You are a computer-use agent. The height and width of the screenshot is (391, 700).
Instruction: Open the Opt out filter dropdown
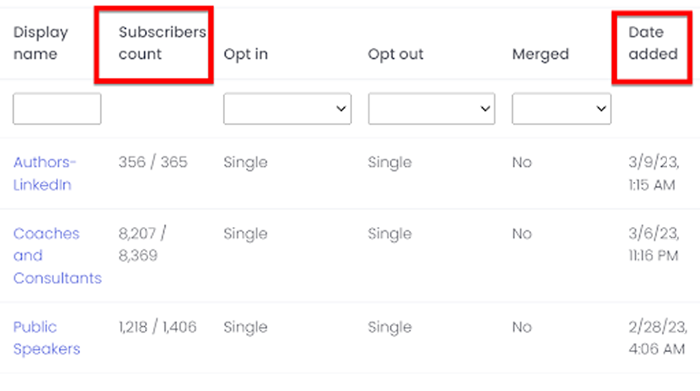pyautogui.click(x=431, y=108)
